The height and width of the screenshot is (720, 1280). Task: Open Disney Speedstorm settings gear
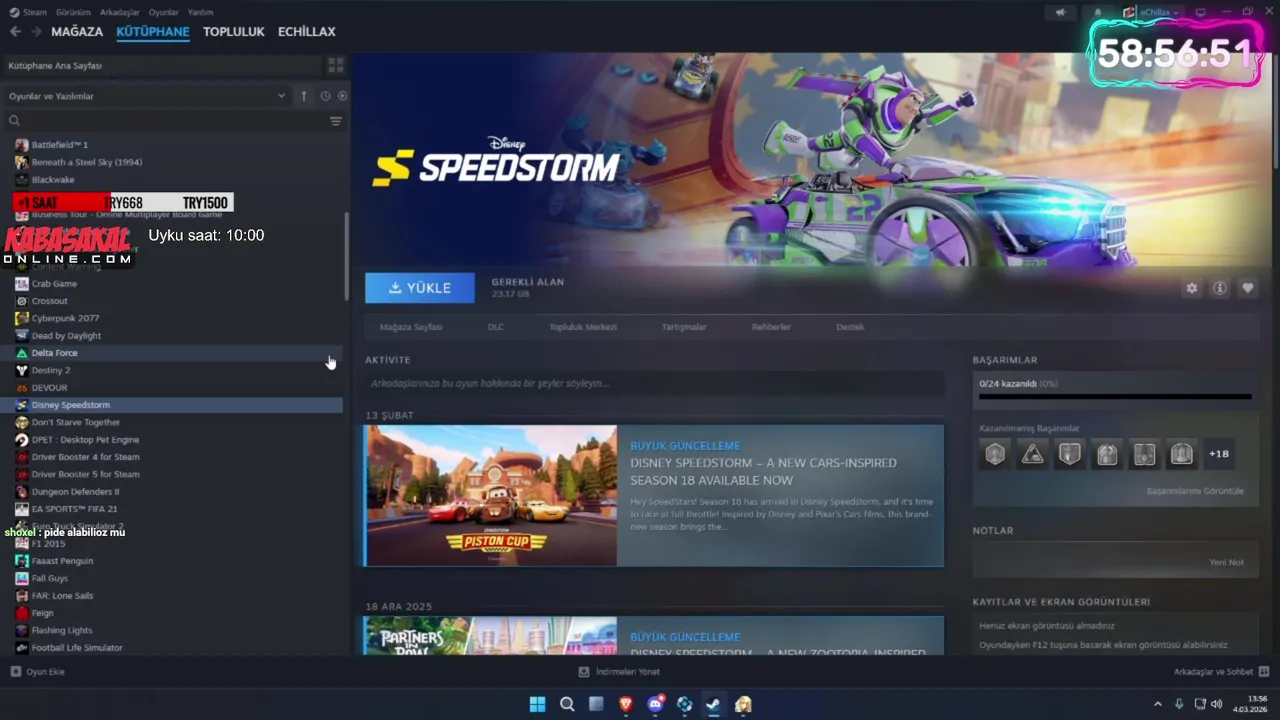point(1192,288)
